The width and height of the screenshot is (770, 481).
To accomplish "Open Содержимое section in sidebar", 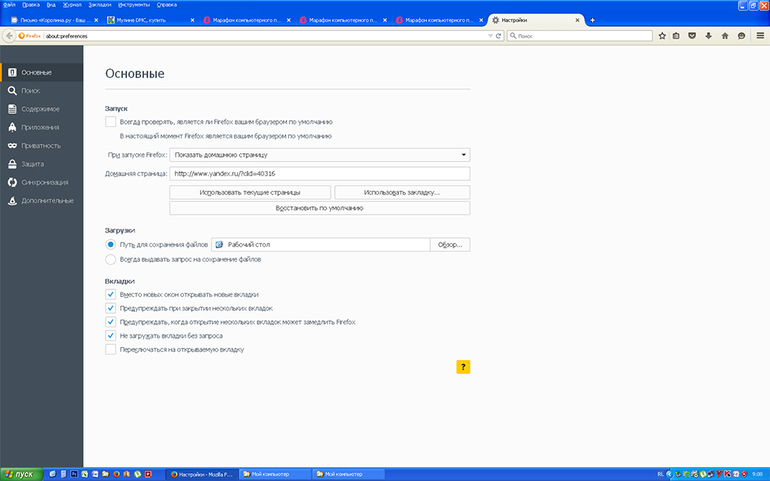I will (42, 109).
